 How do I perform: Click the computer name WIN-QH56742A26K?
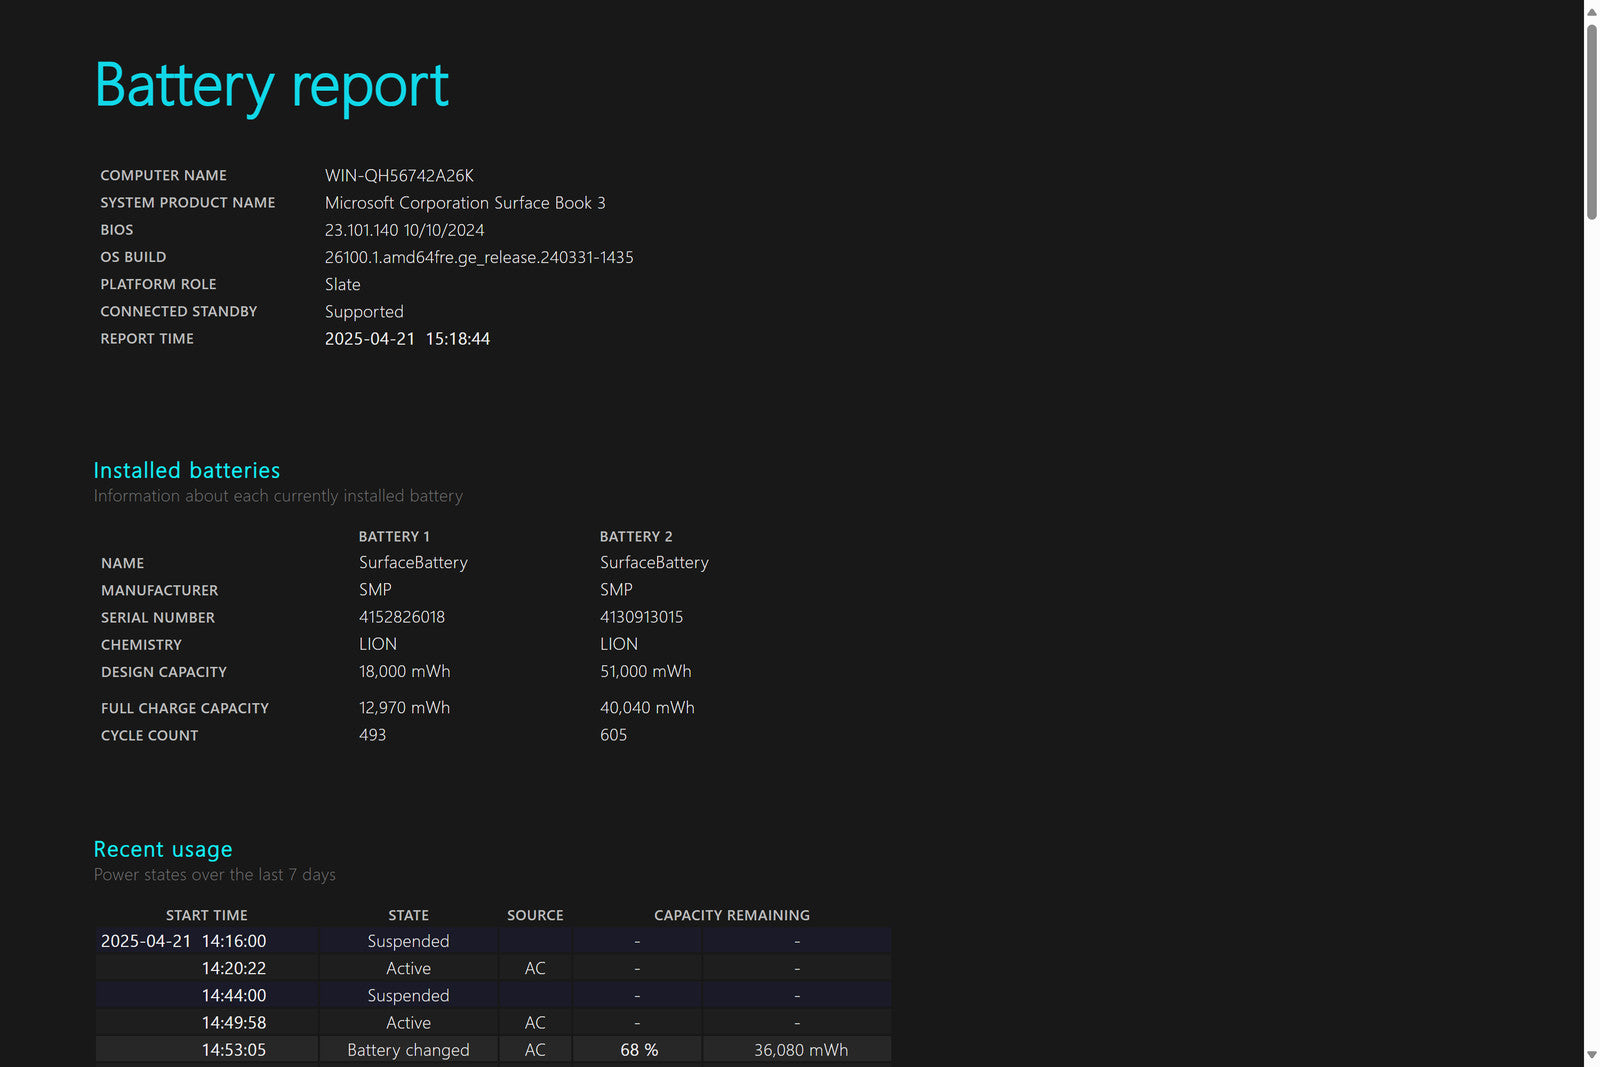[399, 175]
